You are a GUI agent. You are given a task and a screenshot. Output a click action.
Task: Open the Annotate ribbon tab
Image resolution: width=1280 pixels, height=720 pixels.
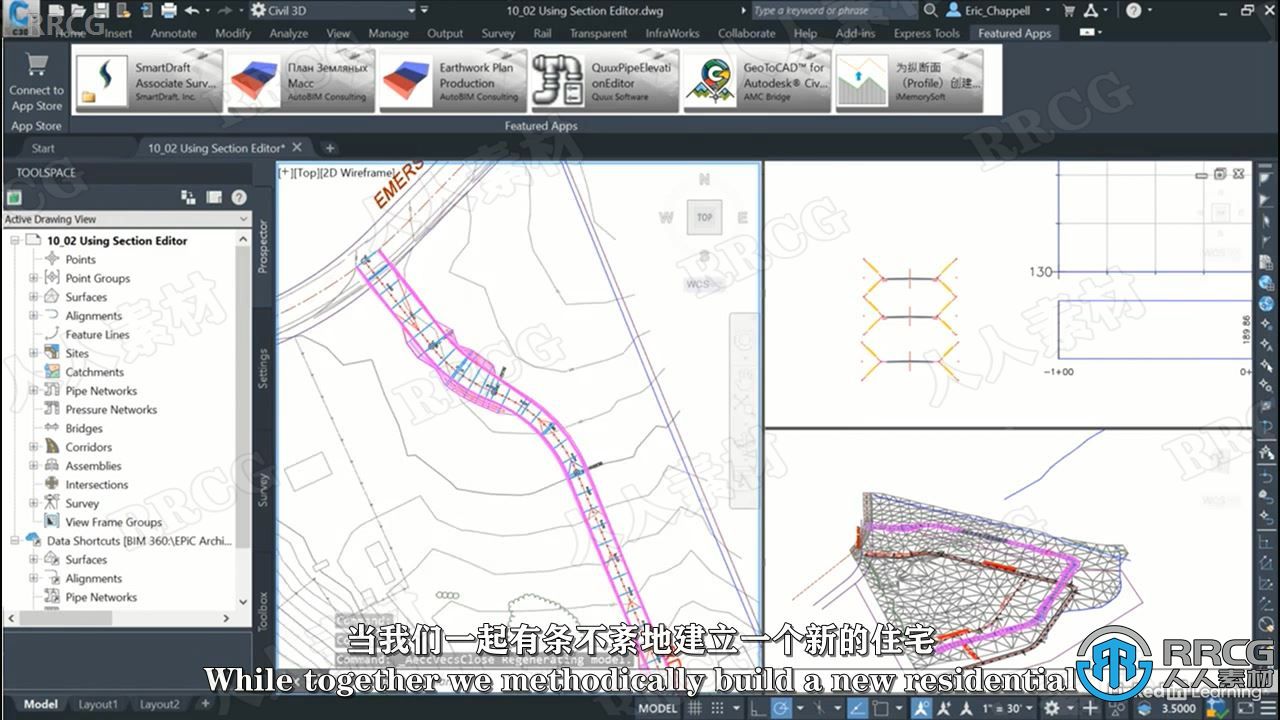[x=174, y=33]
